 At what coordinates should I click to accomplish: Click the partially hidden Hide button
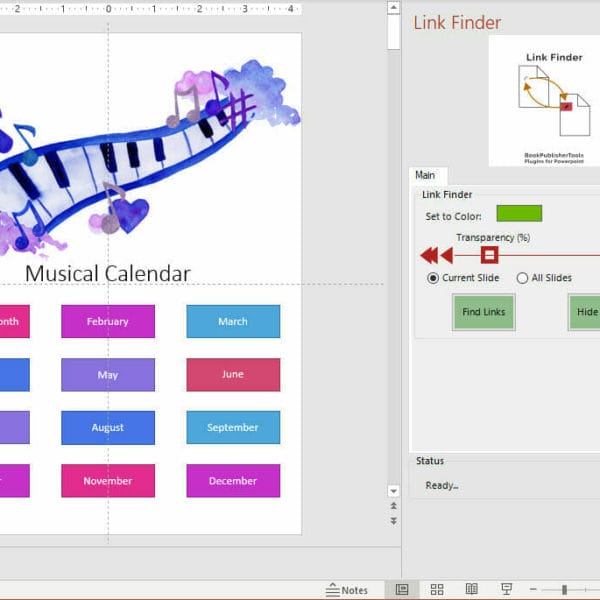tap(584, 312)
